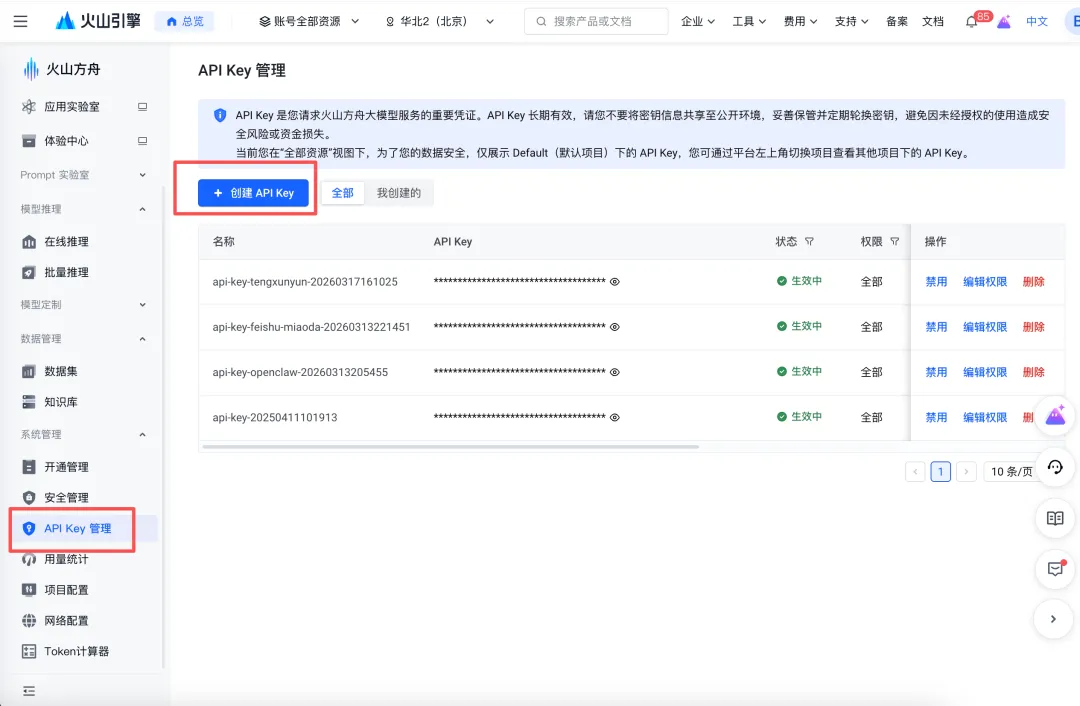
Task: Expand Prompt 实验室 section
Action: tap(84, 175)
